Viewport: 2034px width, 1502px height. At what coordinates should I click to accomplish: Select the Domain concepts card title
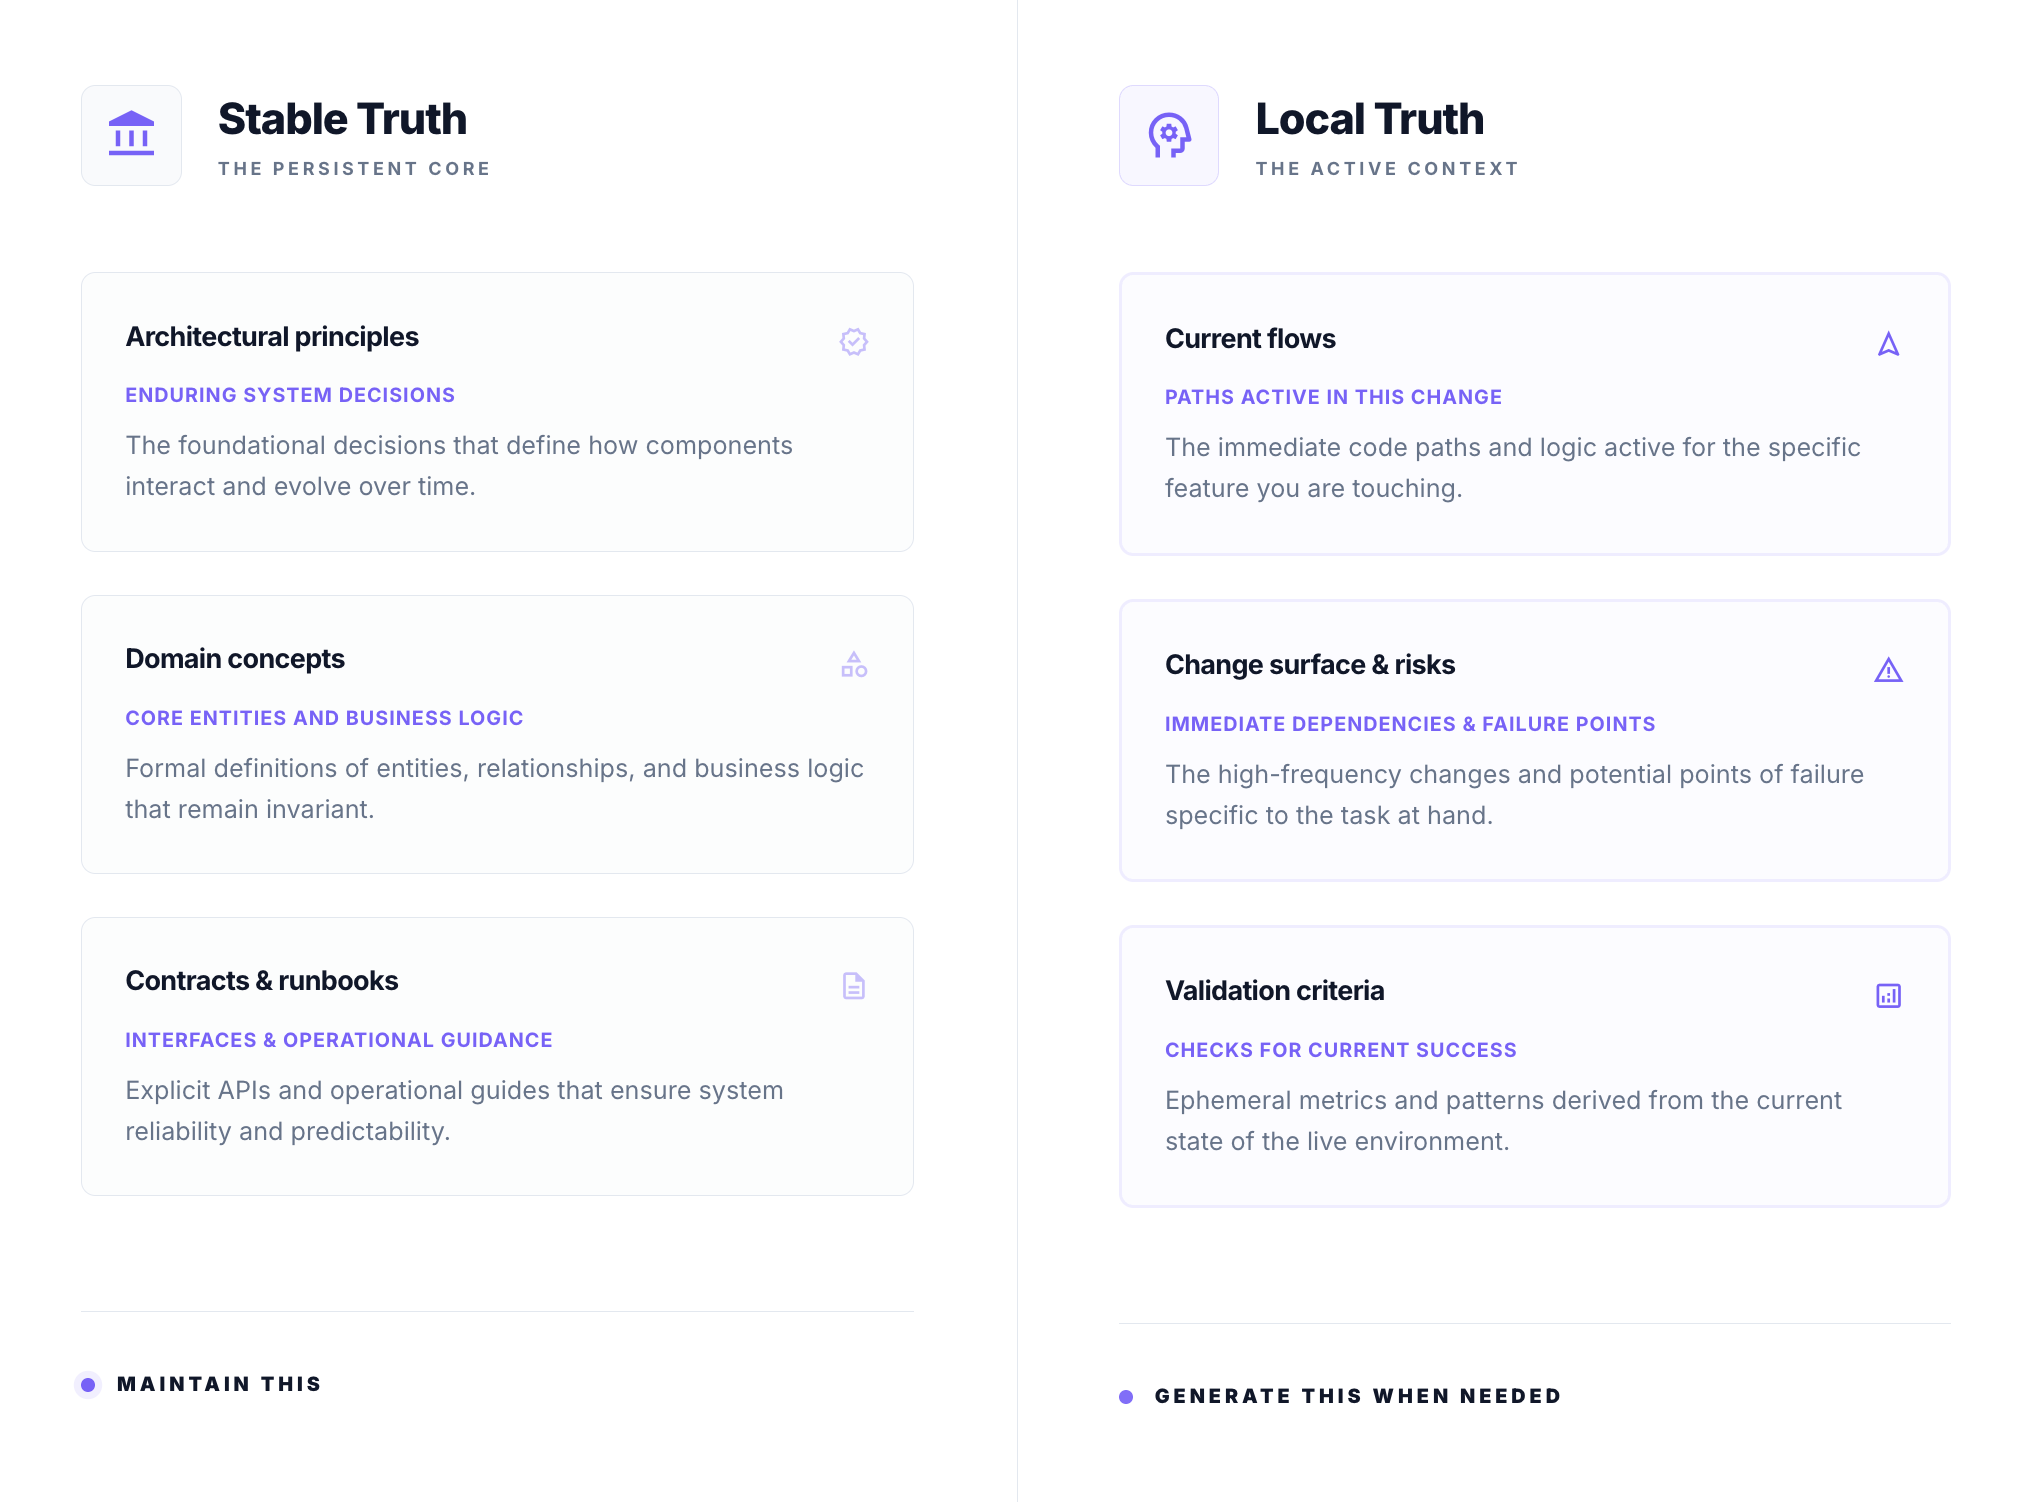[235, 659]
